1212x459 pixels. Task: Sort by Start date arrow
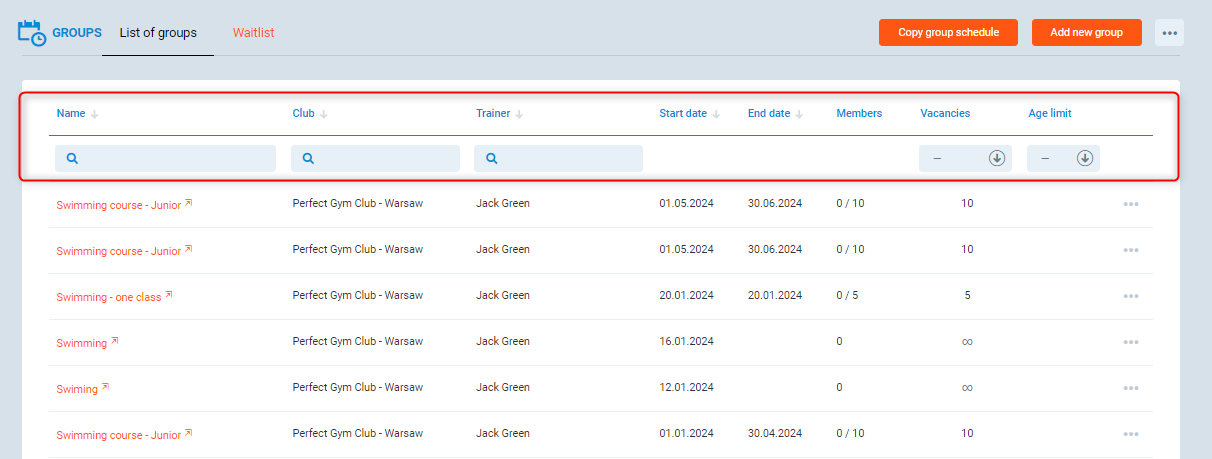click(x=716, y=114)
